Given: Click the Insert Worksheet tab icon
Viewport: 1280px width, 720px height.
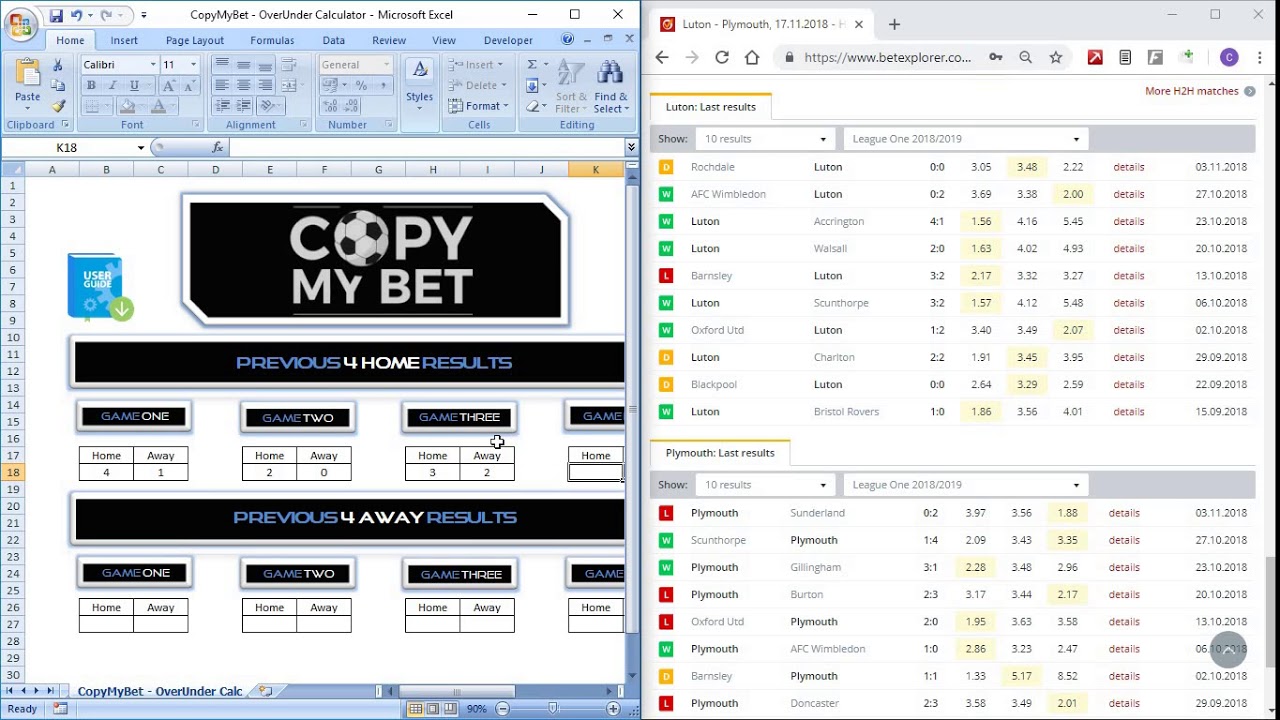Looking at the screenshot, I should point(265,691).
